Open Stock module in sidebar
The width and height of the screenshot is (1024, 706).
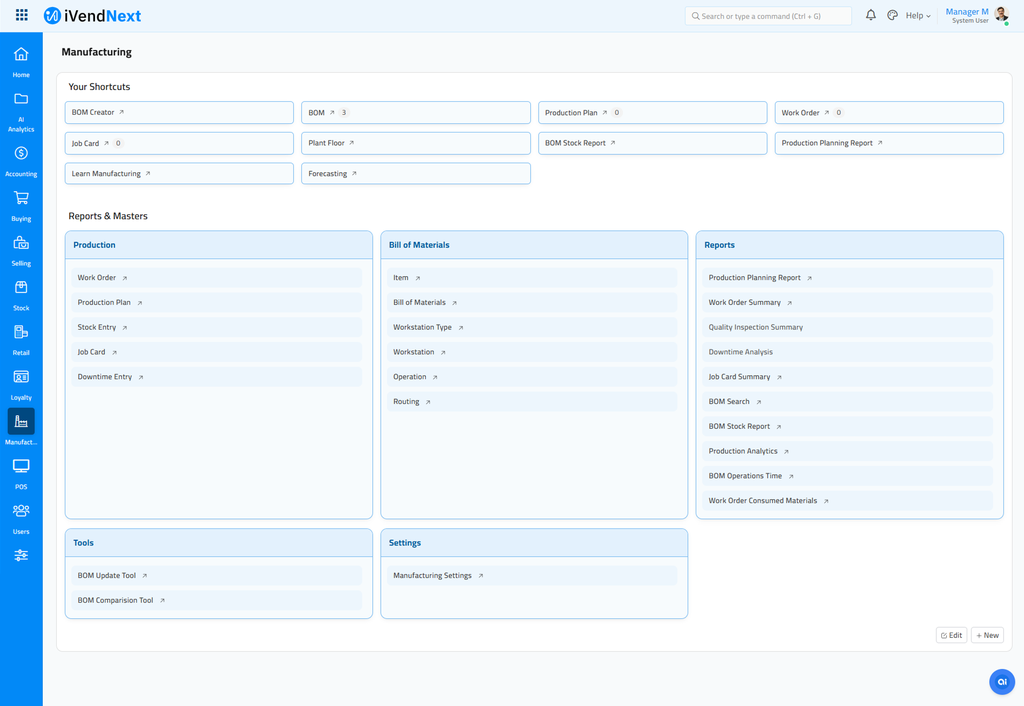[21, 295]
